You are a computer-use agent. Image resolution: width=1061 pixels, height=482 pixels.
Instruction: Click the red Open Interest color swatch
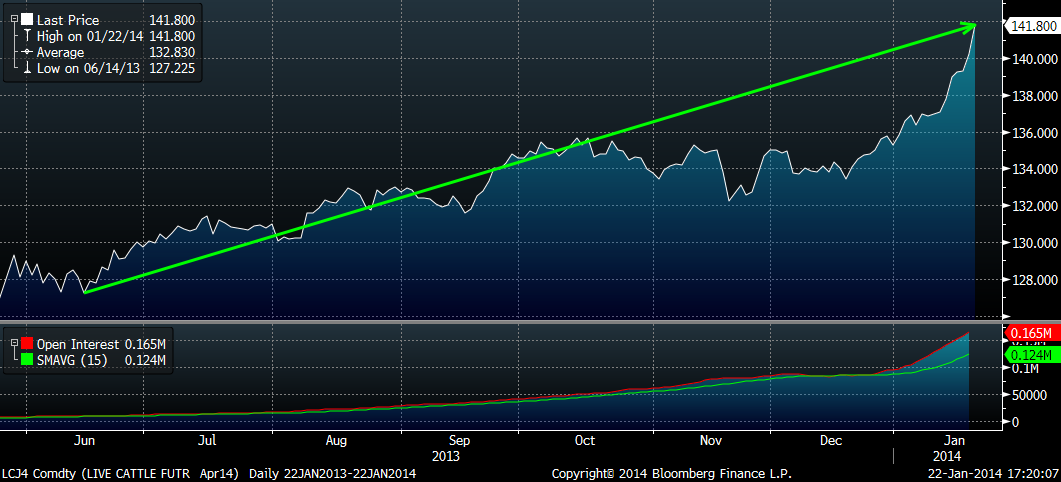coord(27,344)
